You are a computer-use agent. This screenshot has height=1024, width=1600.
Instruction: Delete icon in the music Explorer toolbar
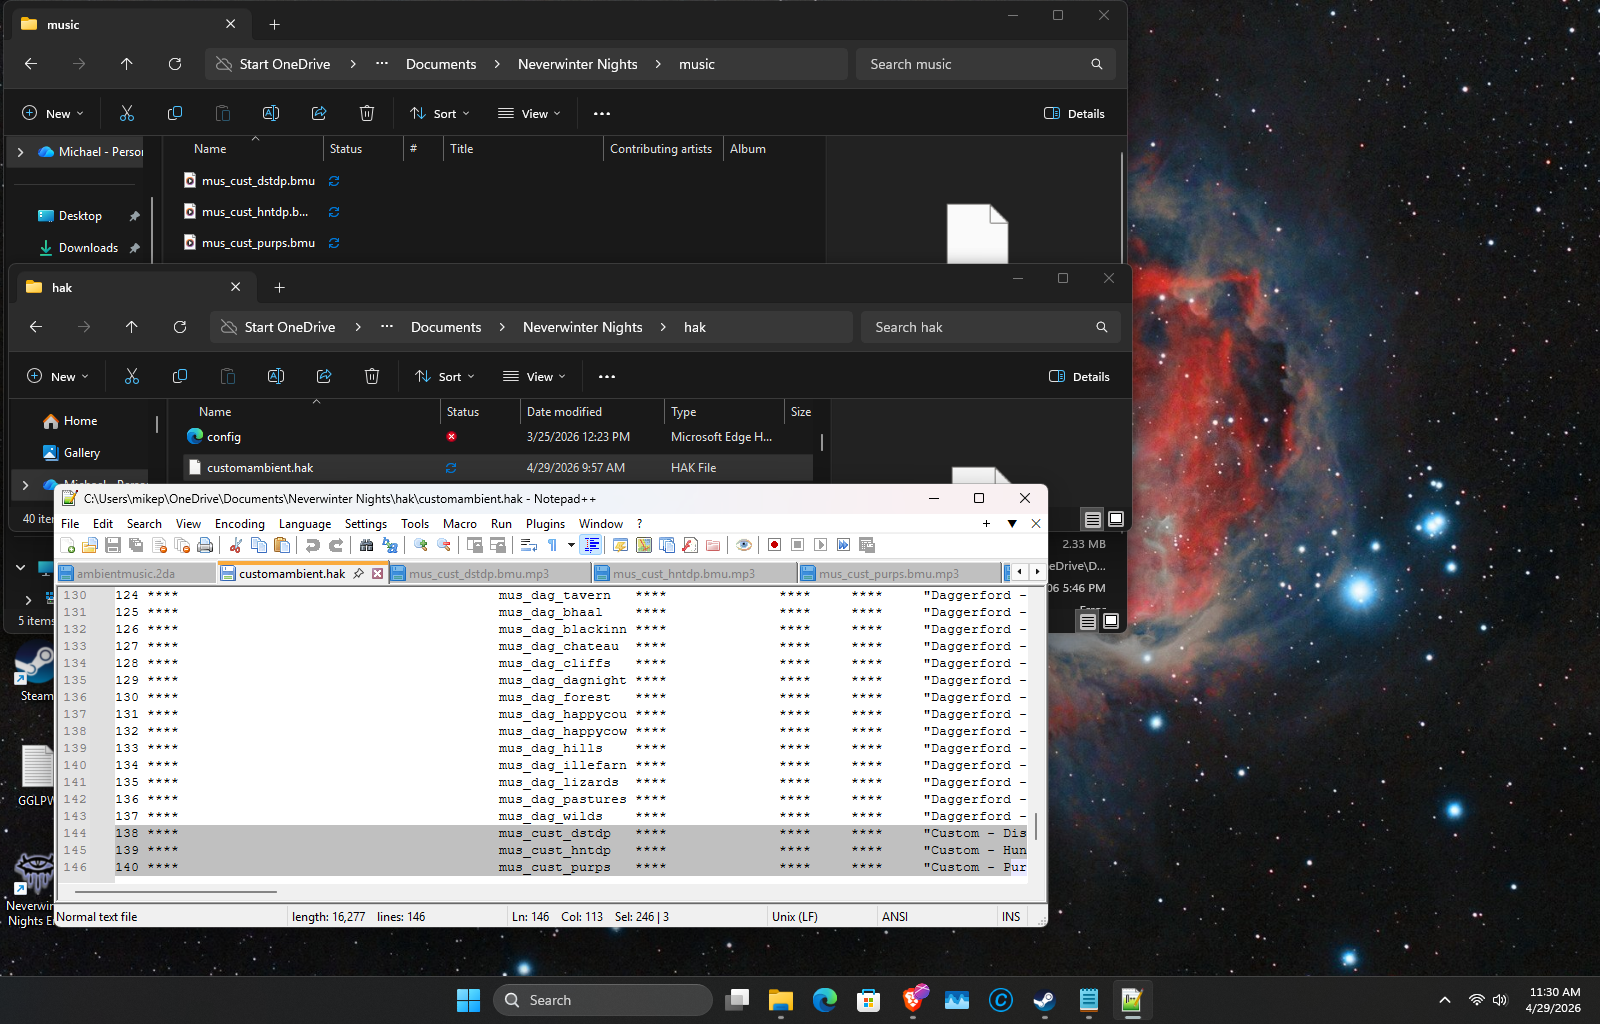pos(367,113)
